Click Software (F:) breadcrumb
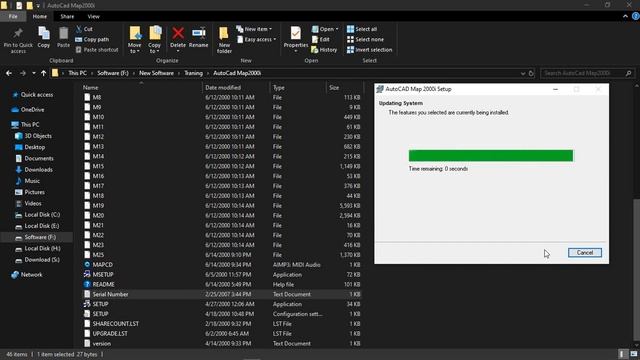This screenshot has width=640, height=360. click(x=113, y=73)
